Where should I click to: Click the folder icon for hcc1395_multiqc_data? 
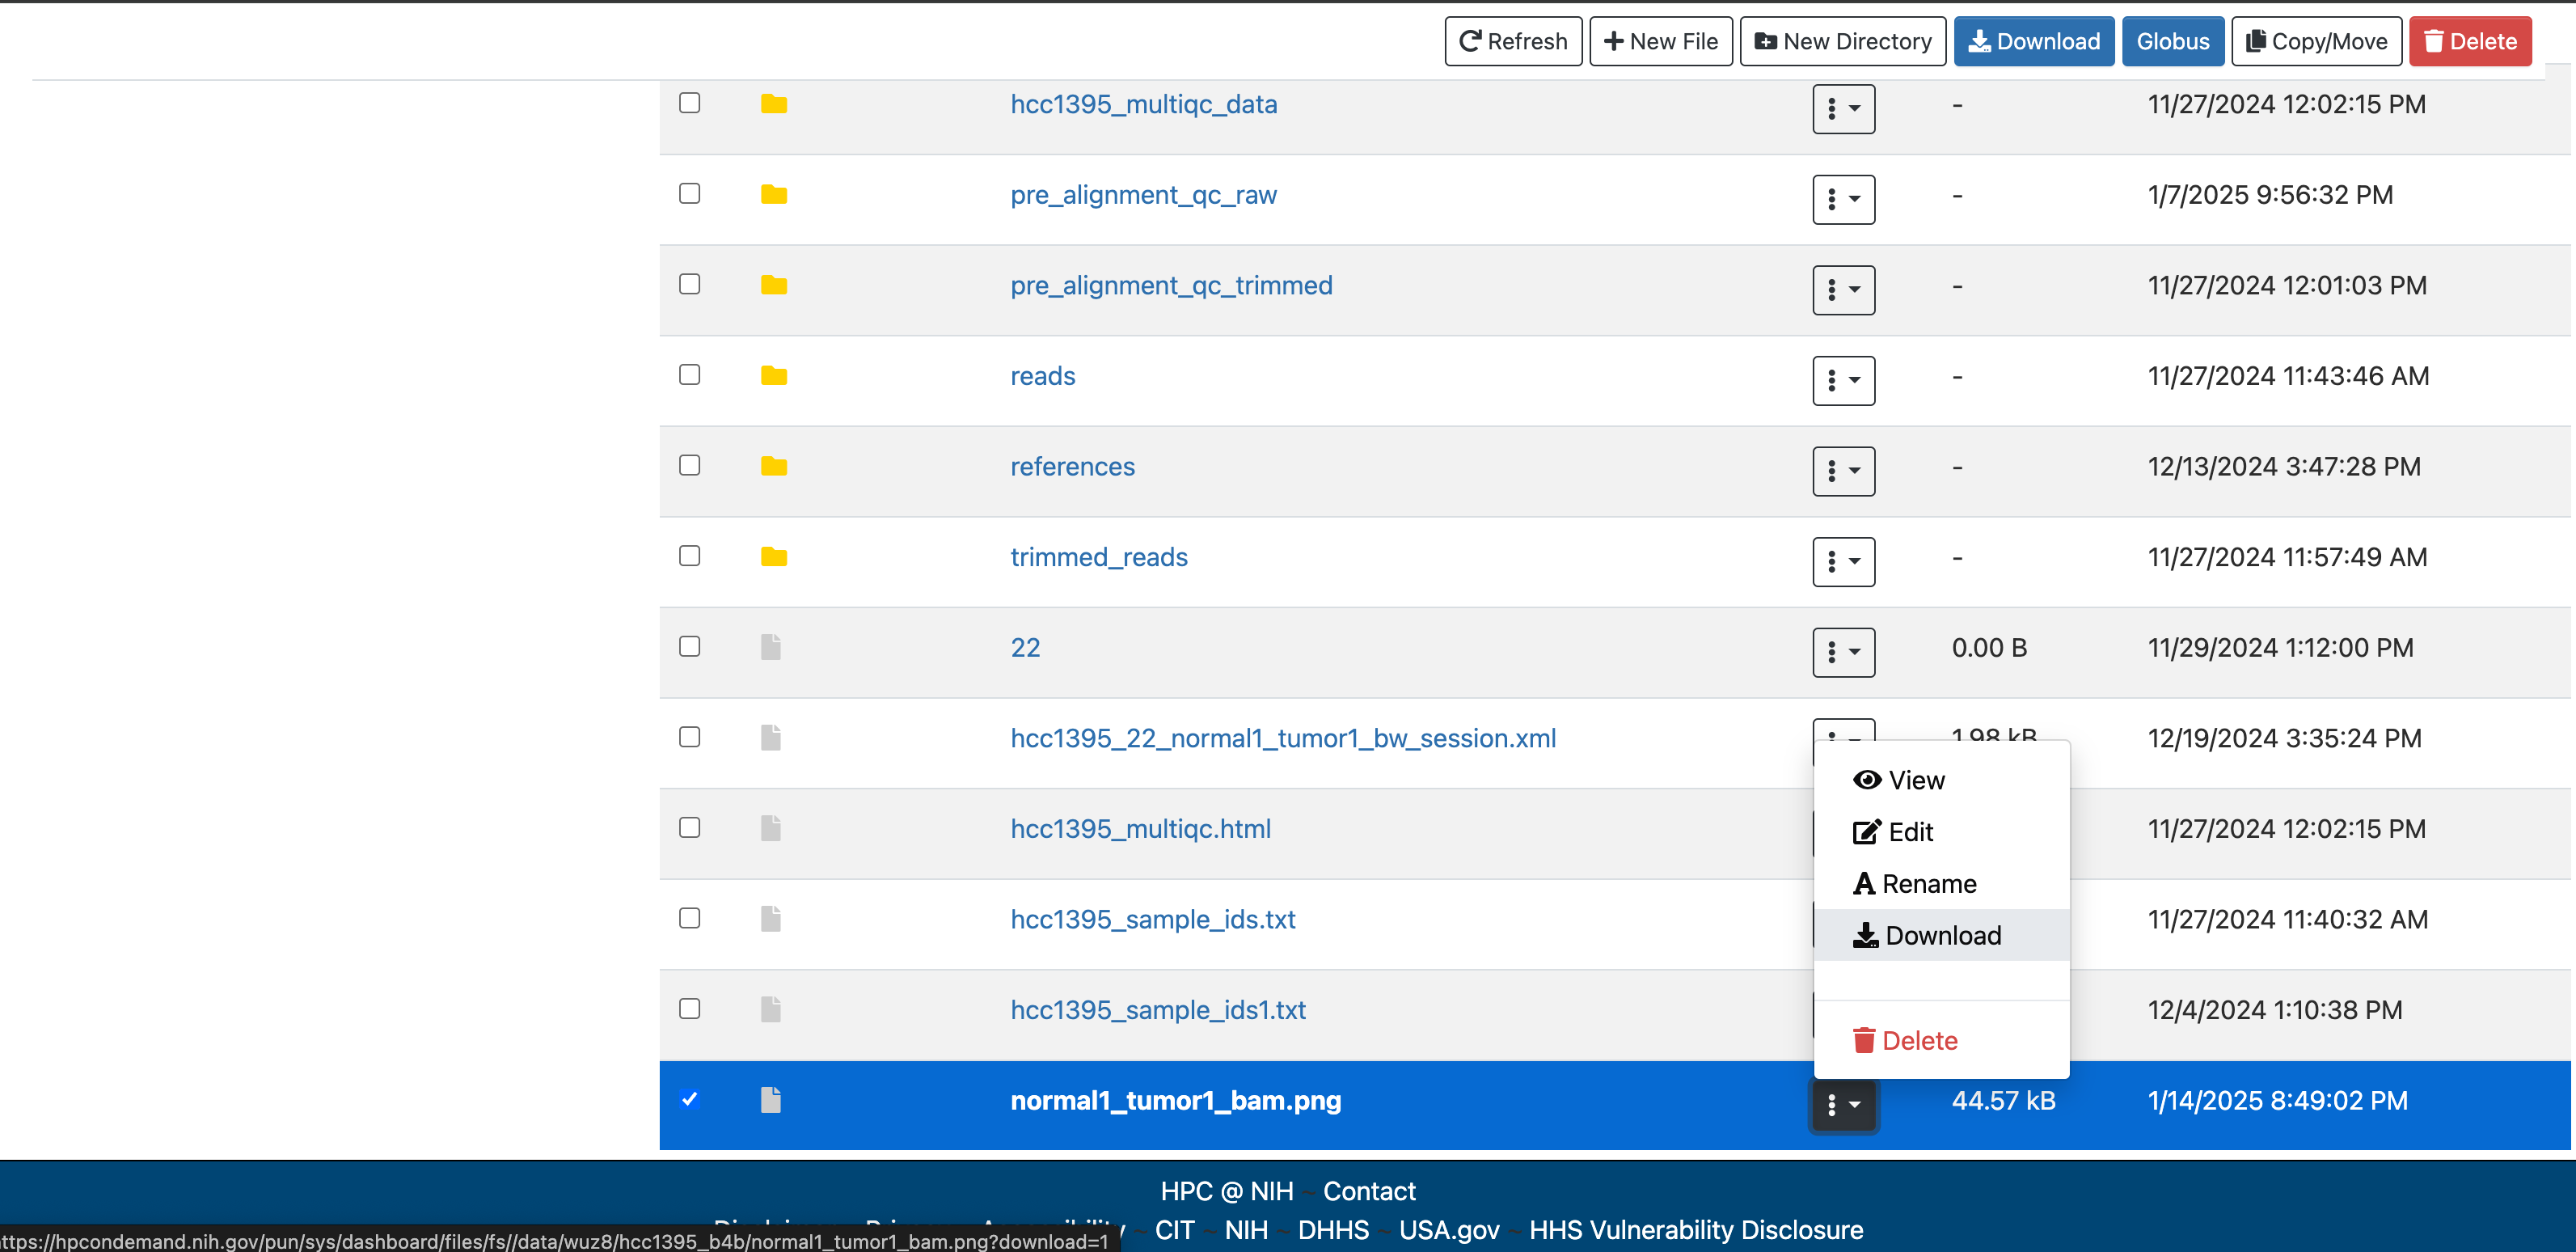[773, 104]
